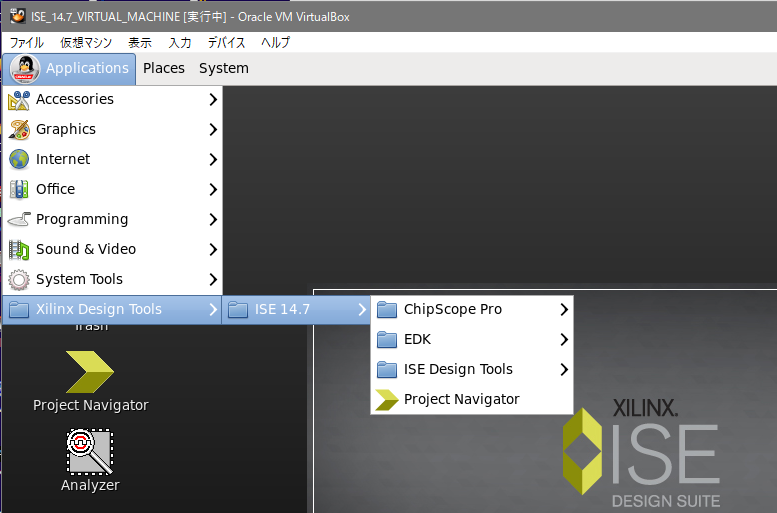
Task: Expand the ChipScope Pro submenu arrow
Action: [564, 309]
